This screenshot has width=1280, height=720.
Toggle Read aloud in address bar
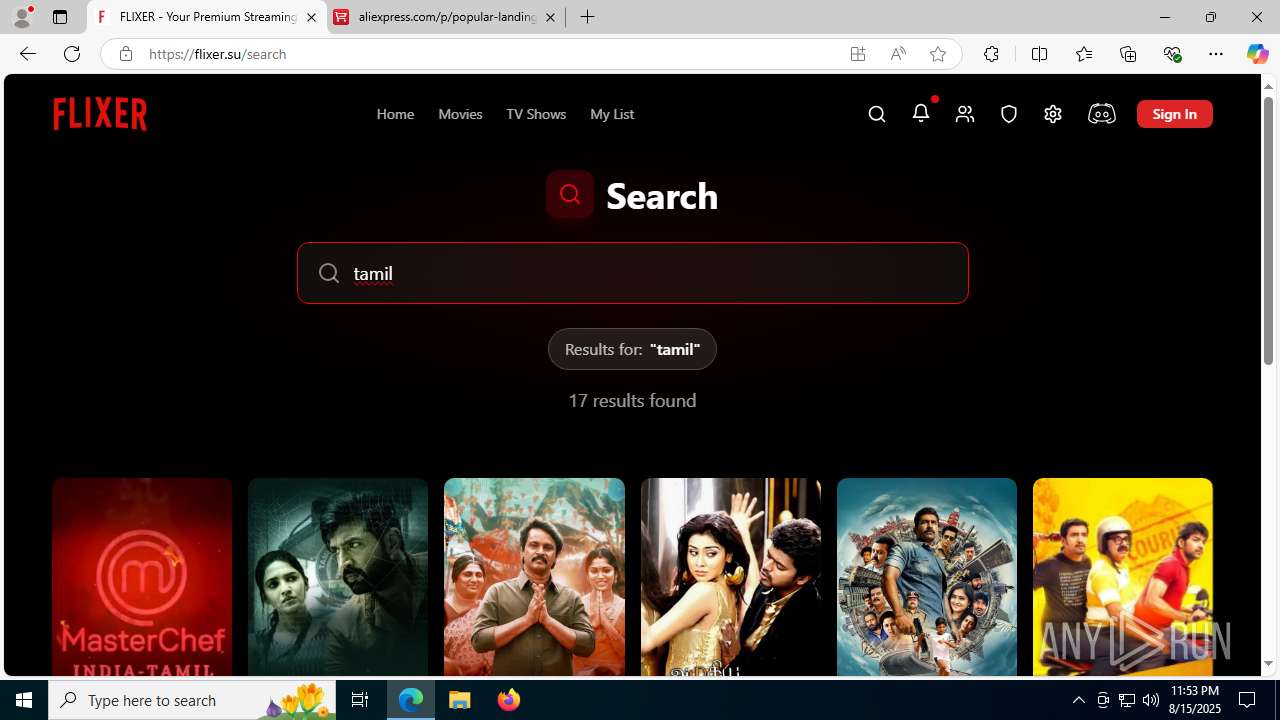point(898,54)
